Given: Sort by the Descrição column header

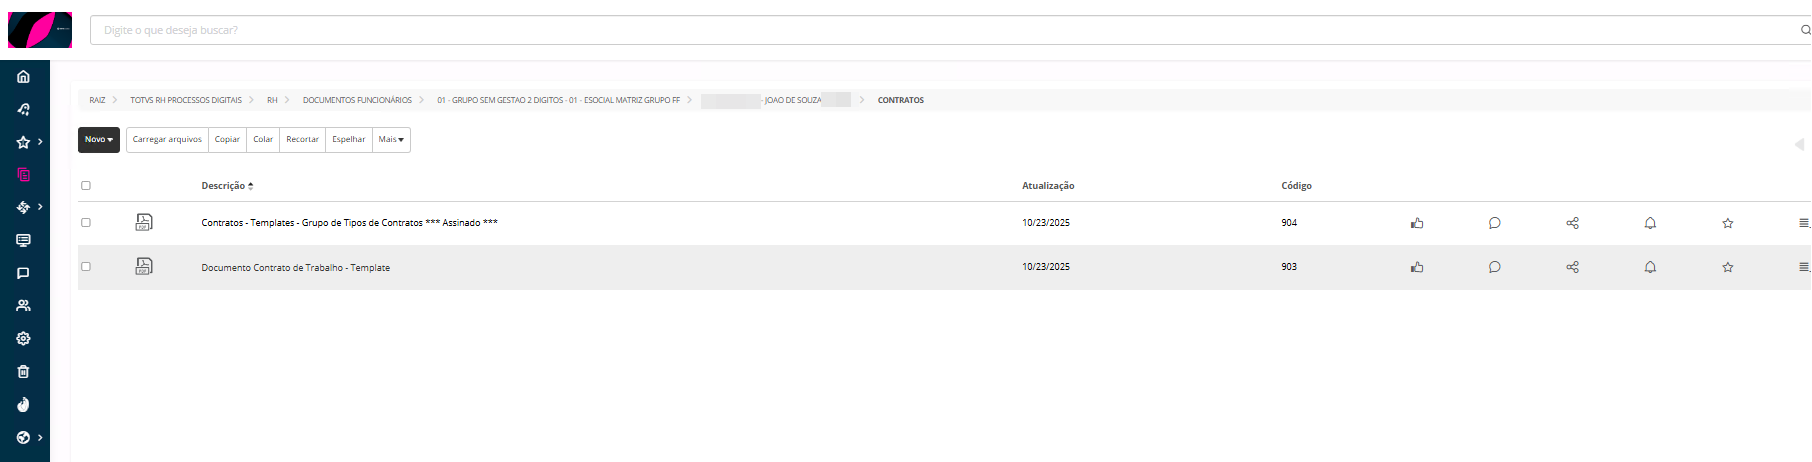Looking at the screenshot, I should pyautogui.click(x=227, y=186).
